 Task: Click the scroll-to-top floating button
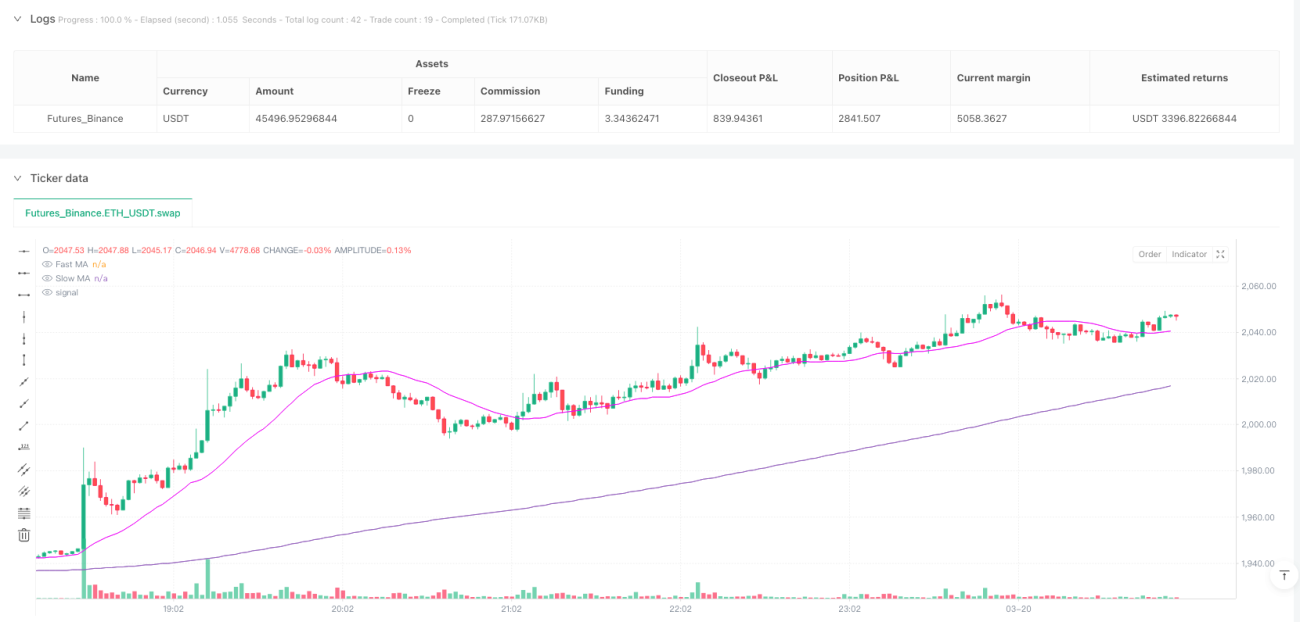coord(1283,575)
